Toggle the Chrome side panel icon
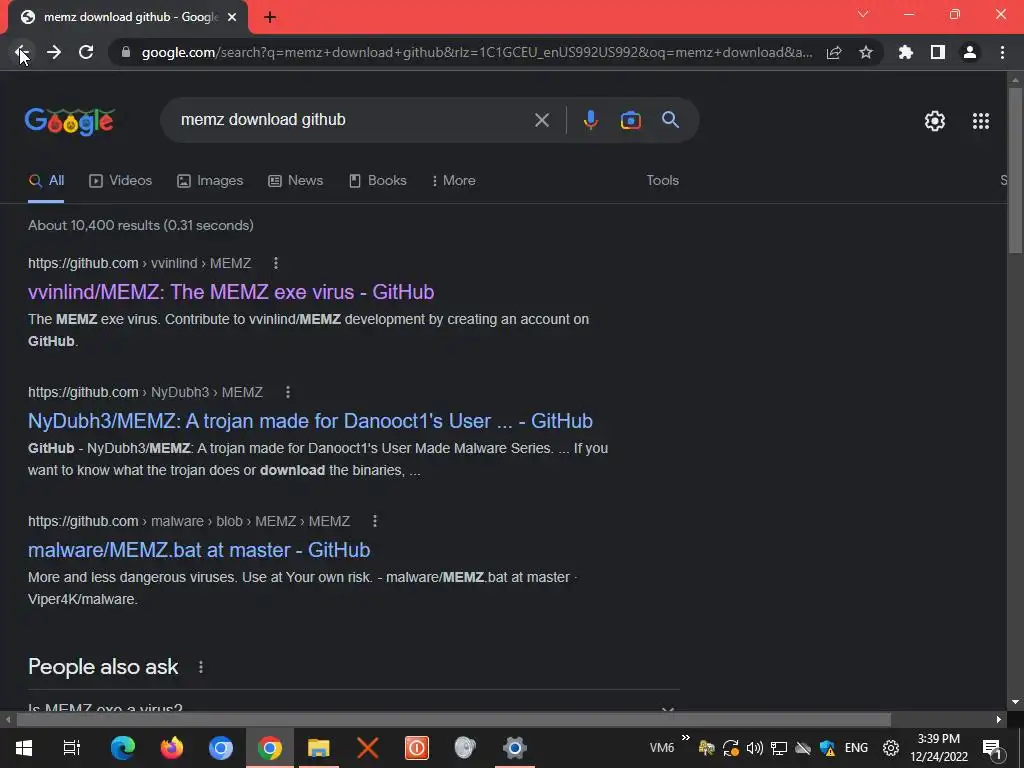 click(938, 52)
